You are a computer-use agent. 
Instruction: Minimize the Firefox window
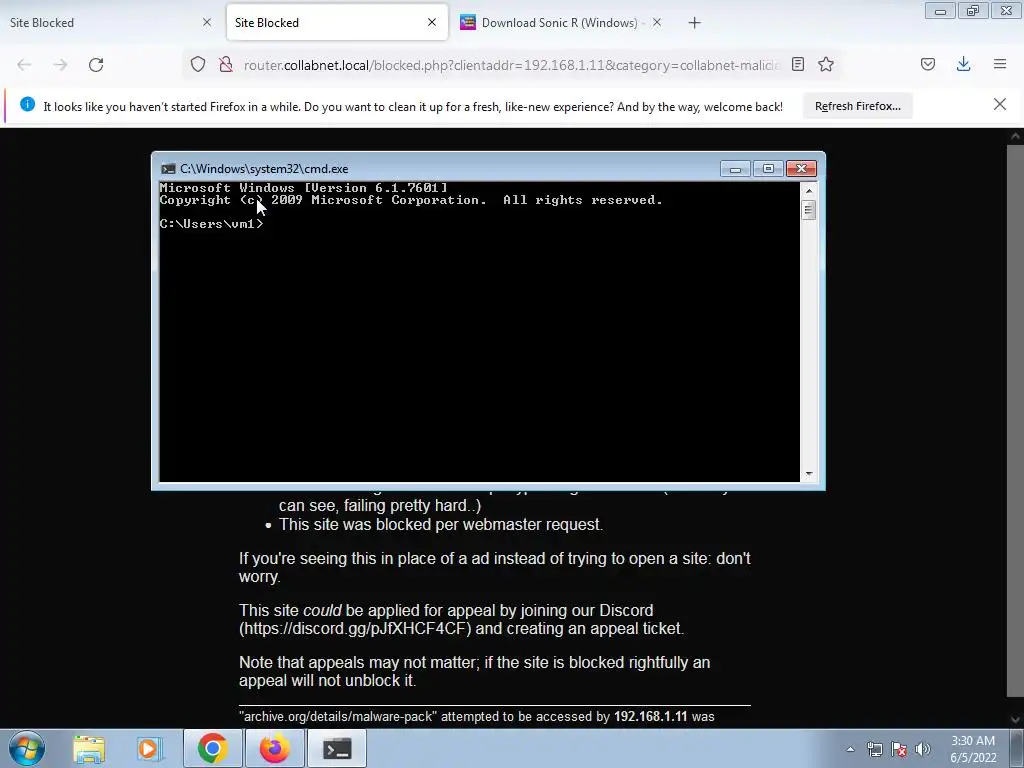[940, 11]
